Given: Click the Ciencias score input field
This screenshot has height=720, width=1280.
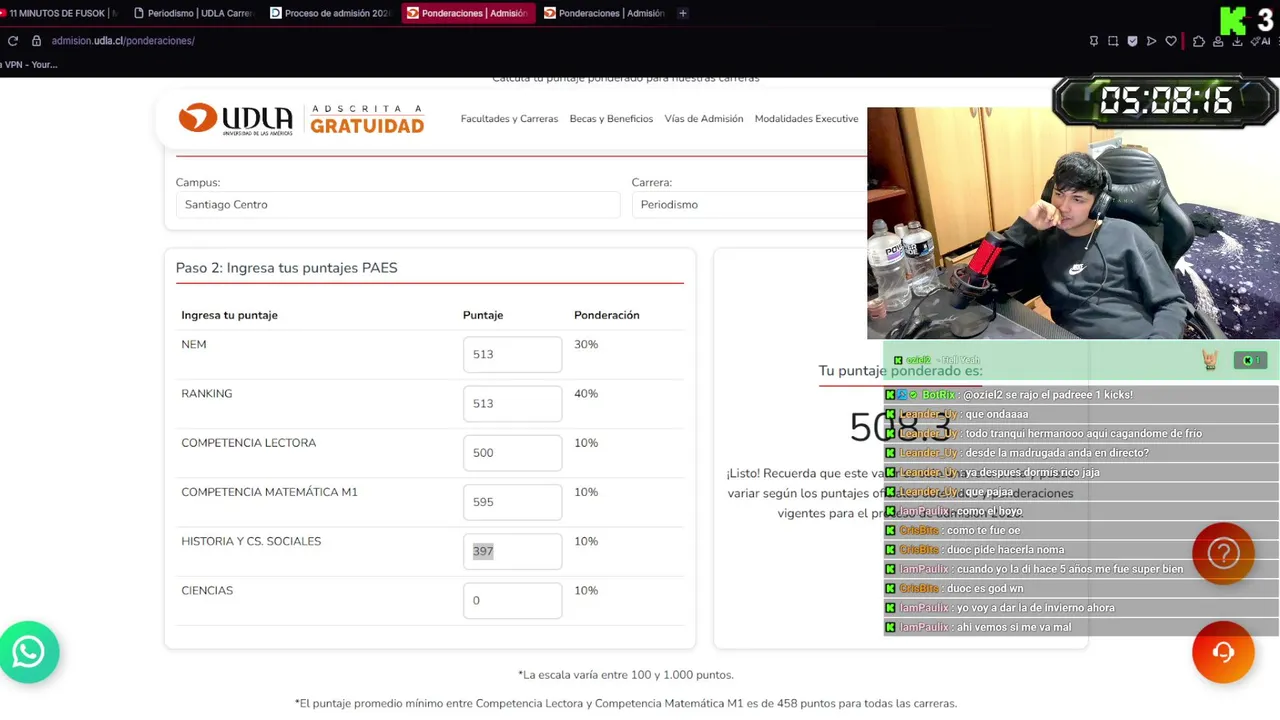Looking at the screenshot, I should pos(512,600).
